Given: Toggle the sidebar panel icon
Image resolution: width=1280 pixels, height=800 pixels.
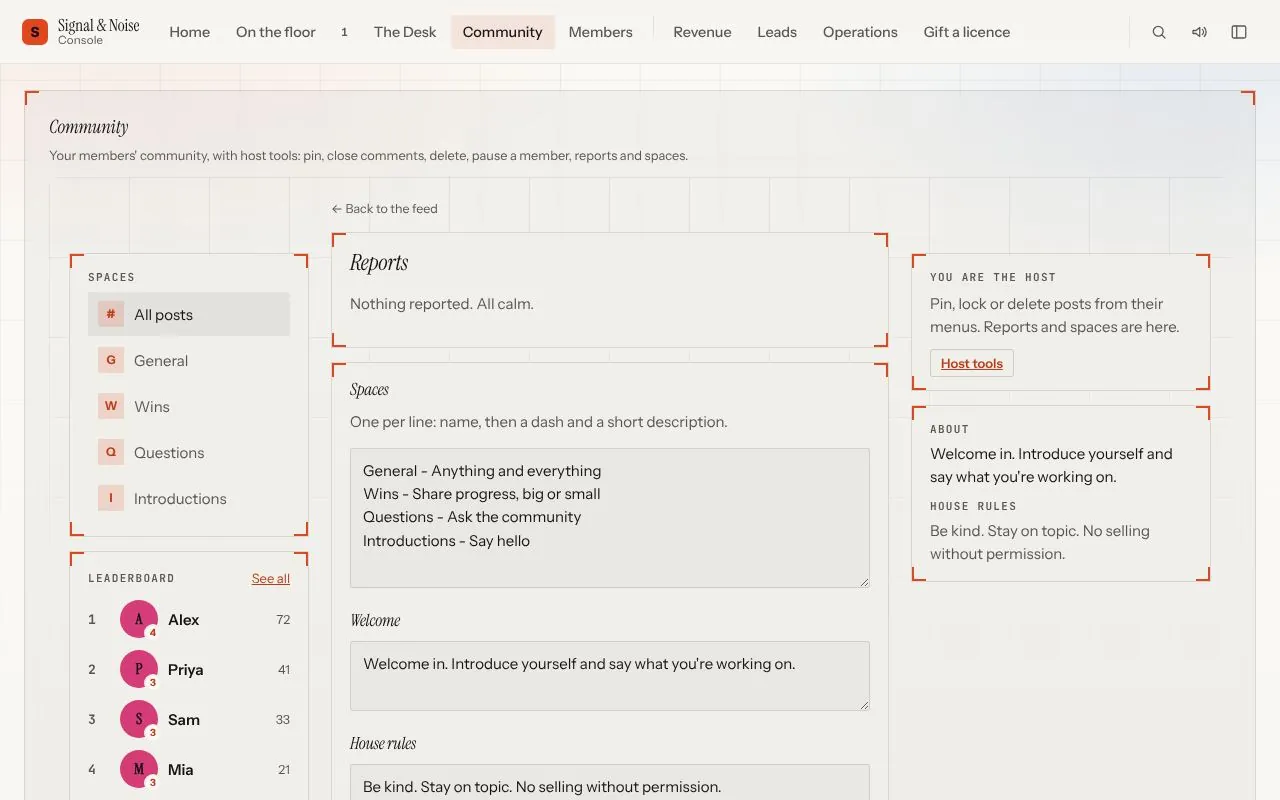Looking at the screenshot, I should (1239, 32).
